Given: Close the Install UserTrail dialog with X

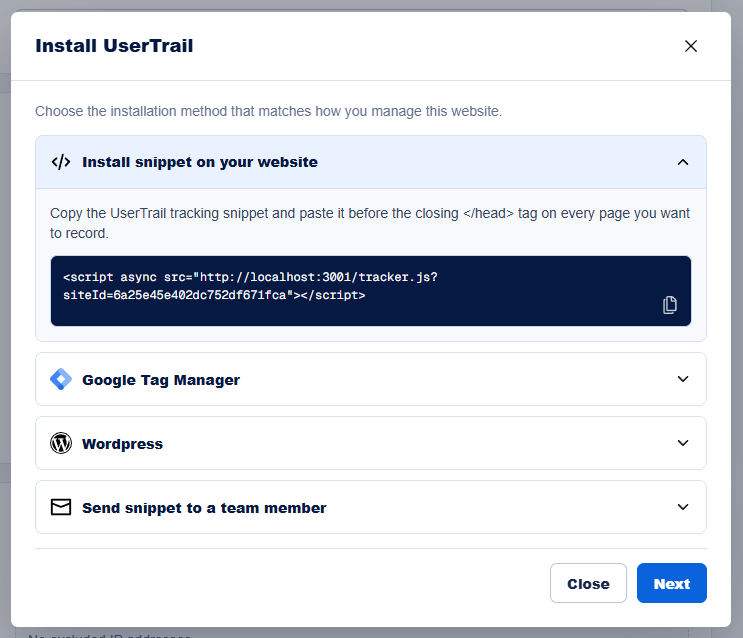Looking at the screenshot, I should coord(690,46).
